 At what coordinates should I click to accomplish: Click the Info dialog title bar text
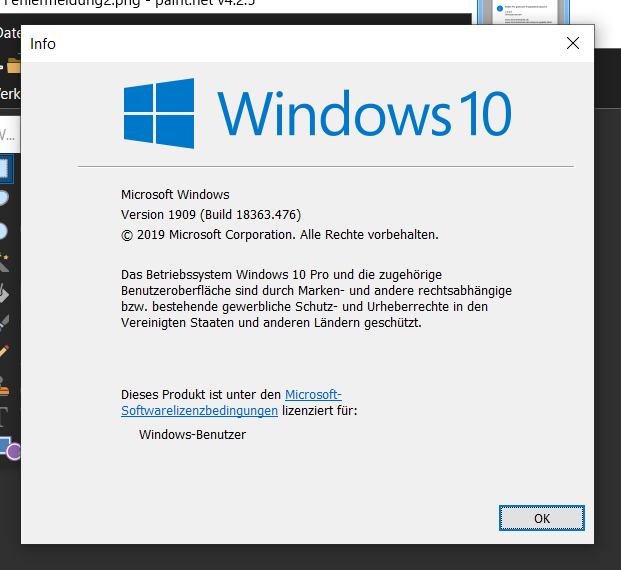coord(43,44)
